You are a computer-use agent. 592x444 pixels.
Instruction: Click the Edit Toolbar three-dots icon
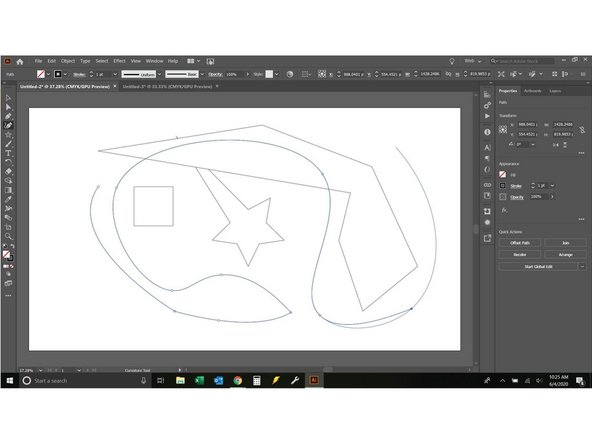point(8,296)
